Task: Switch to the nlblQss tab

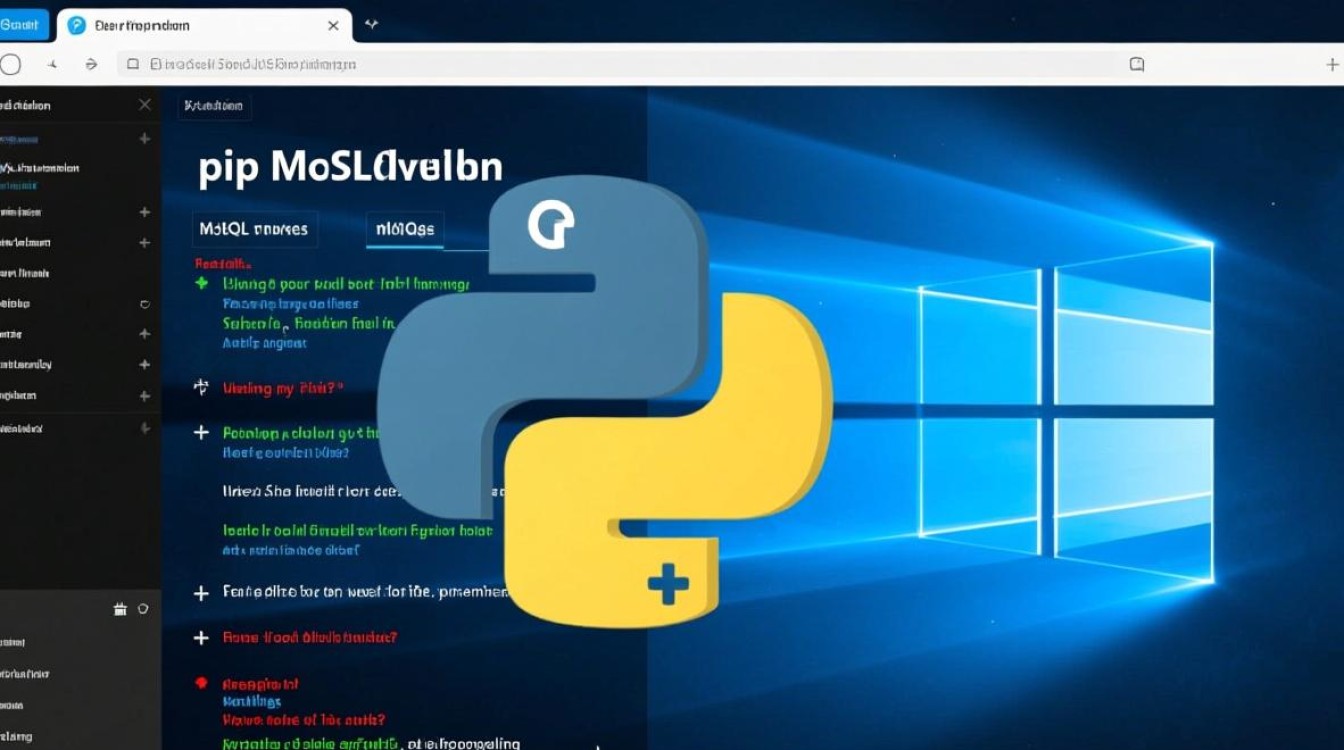Action: (404, 228)
